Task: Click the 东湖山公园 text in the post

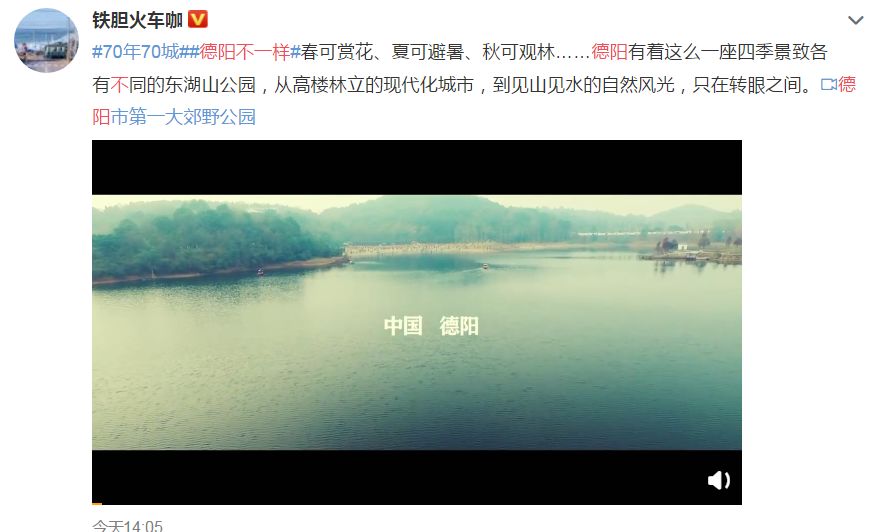Action: point(210,84)
